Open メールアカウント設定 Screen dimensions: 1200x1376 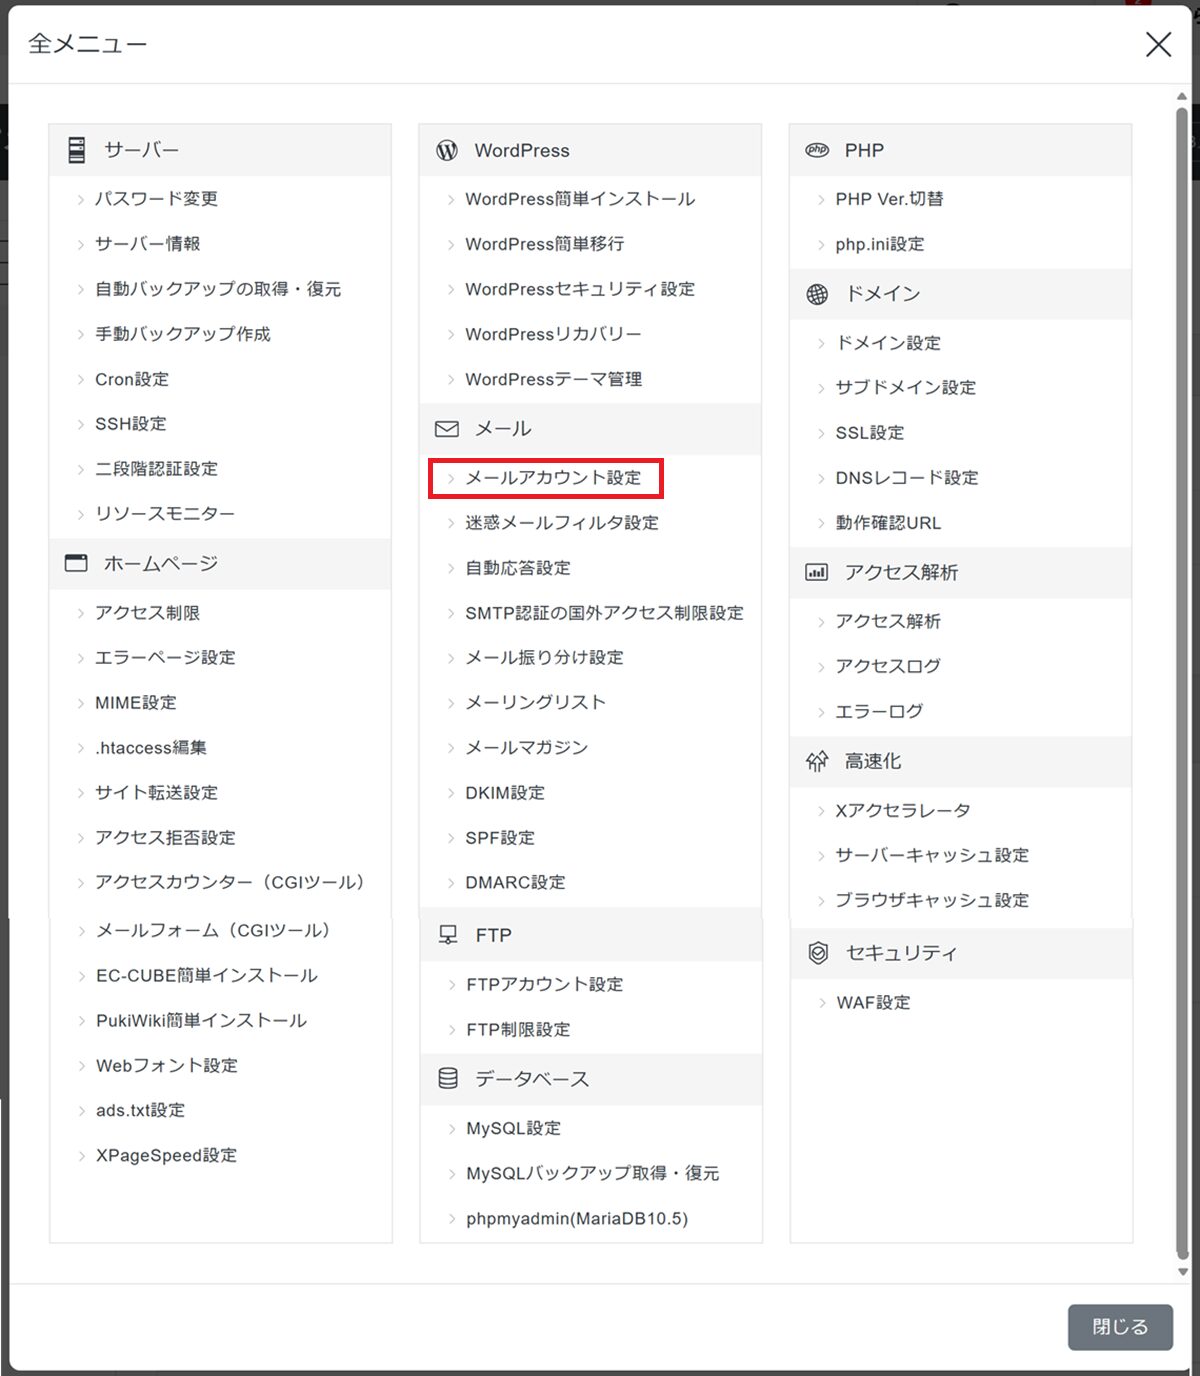pyautogui.click(x=552, y=478)
